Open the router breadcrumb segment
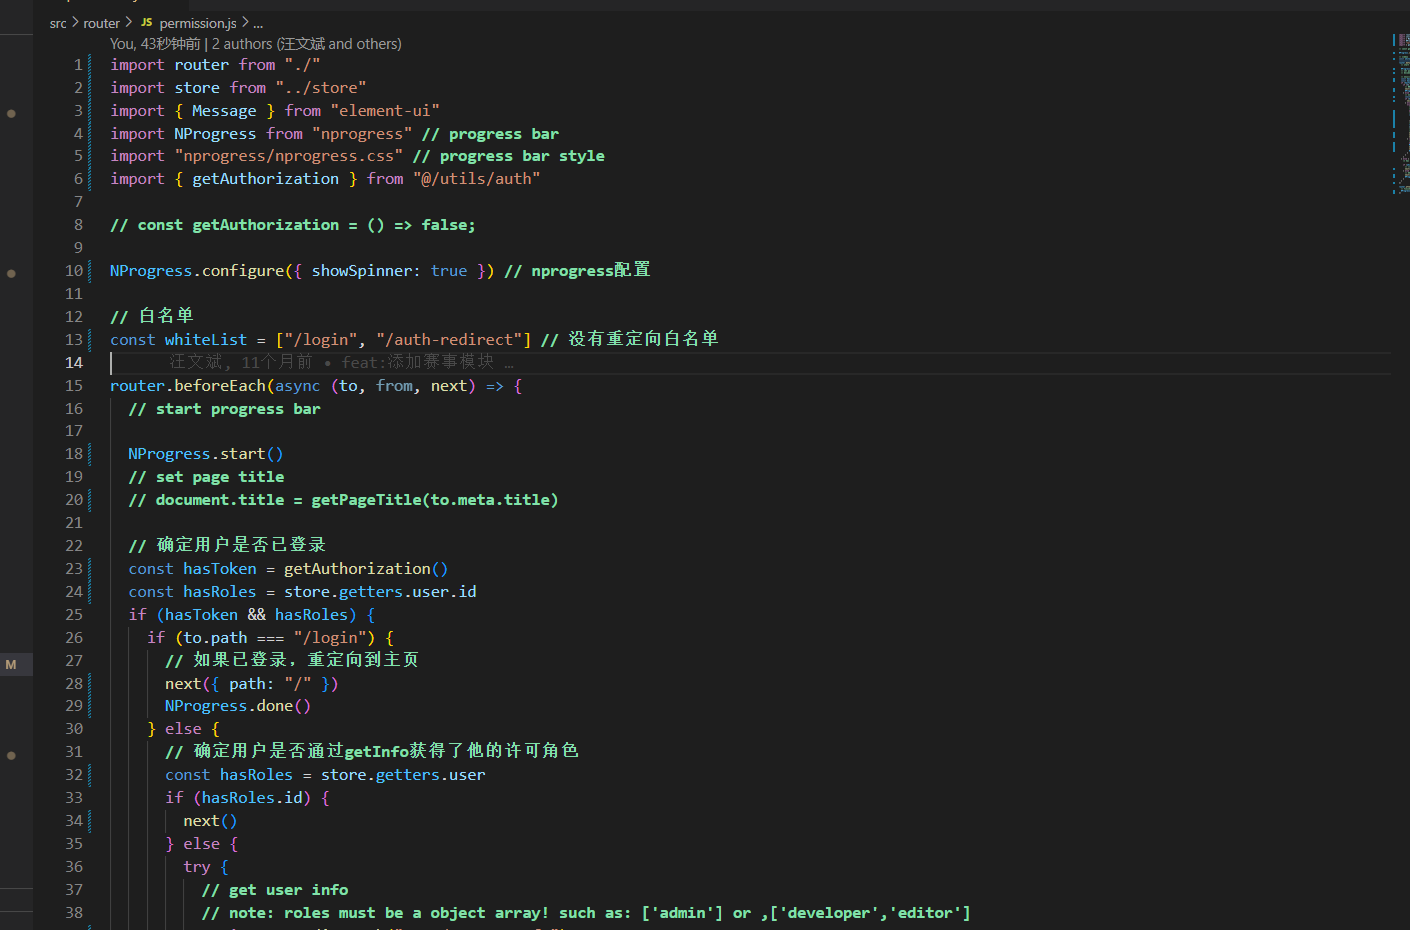The image size is (1410, 930). click(101, 23)
